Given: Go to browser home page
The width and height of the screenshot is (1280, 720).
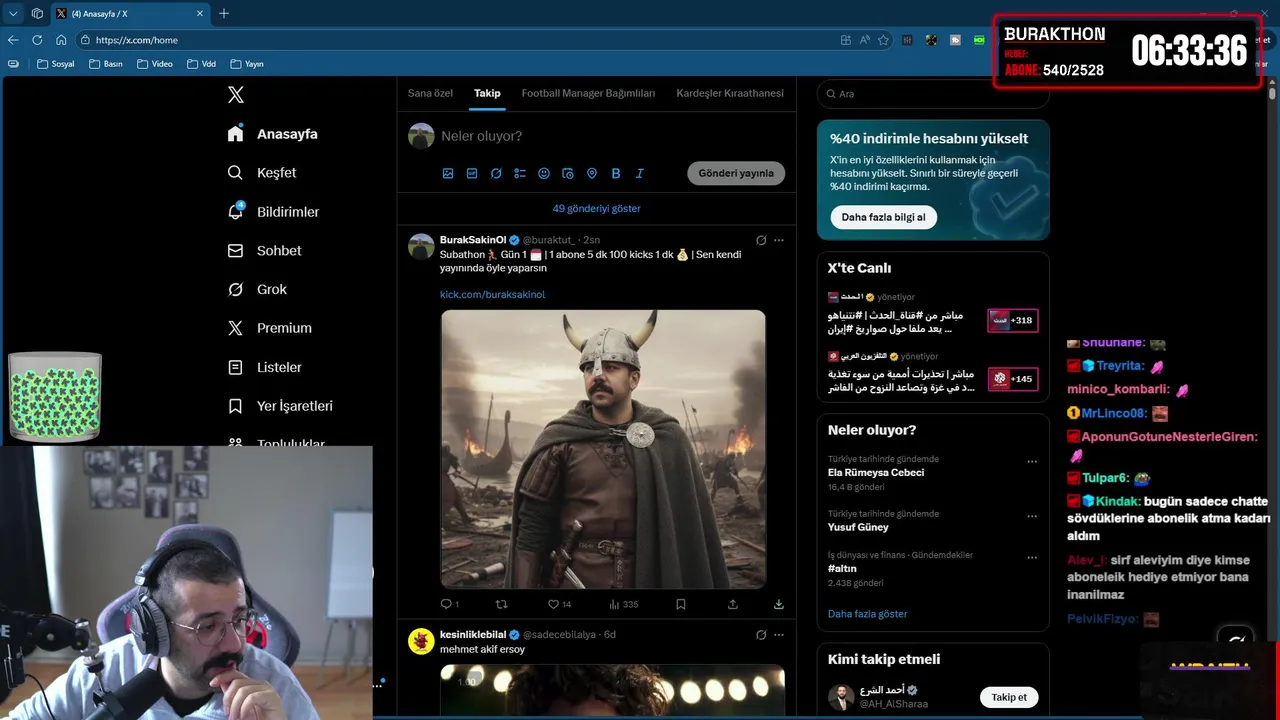Looking at the screenshot, I should tap(61, 40).
